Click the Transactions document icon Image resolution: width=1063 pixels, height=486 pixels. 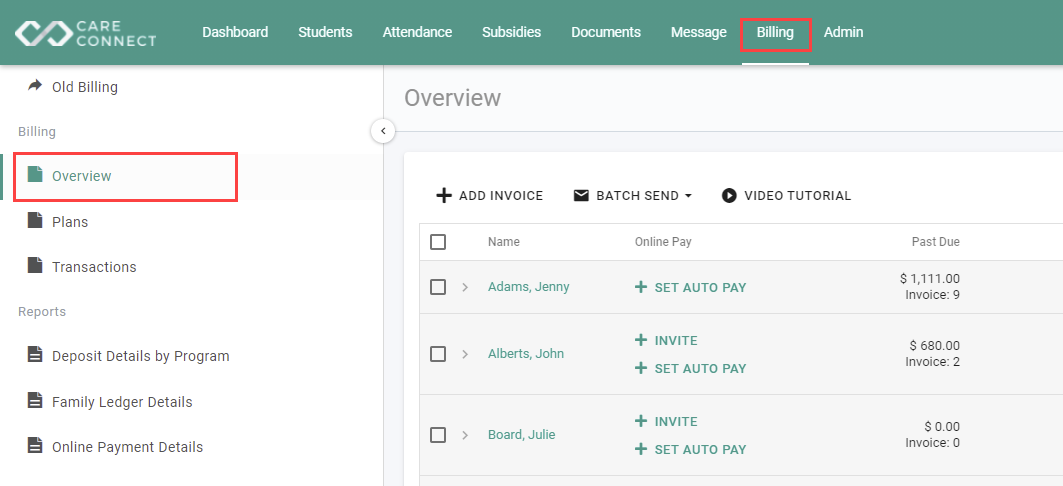[x=35, y=265]
